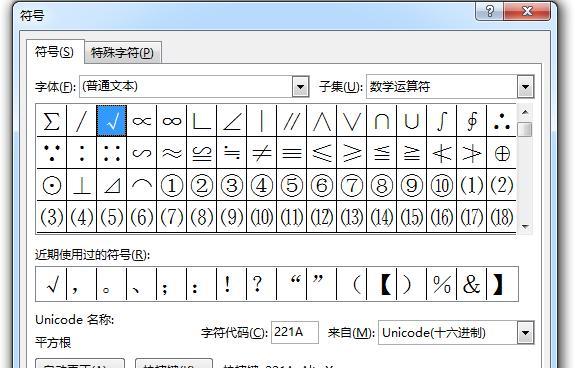Click the 字符代码 input field
The width and height of the screenshot is (575, 368).
294,332
